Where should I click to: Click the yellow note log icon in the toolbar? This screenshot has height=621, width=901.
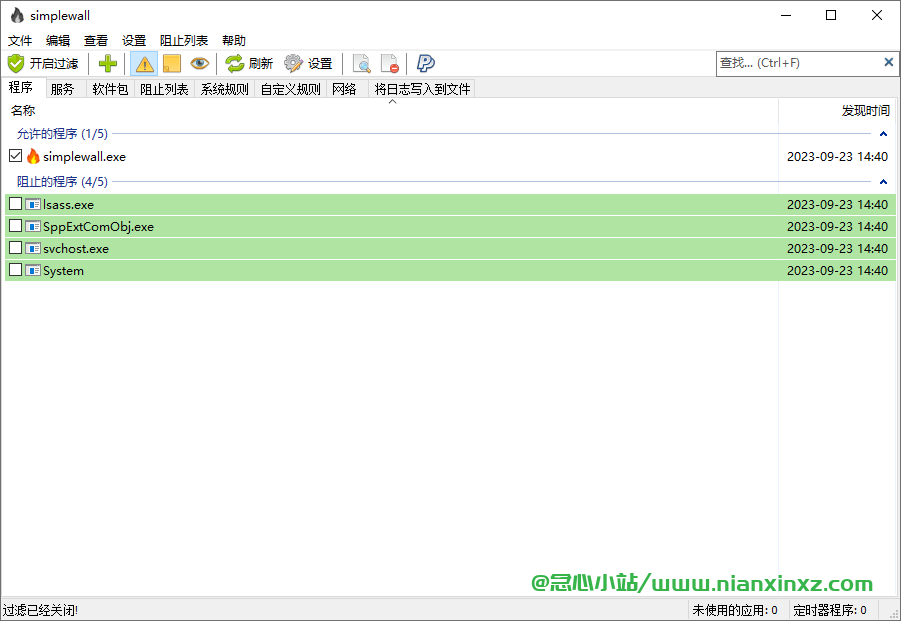click(172, 63)
